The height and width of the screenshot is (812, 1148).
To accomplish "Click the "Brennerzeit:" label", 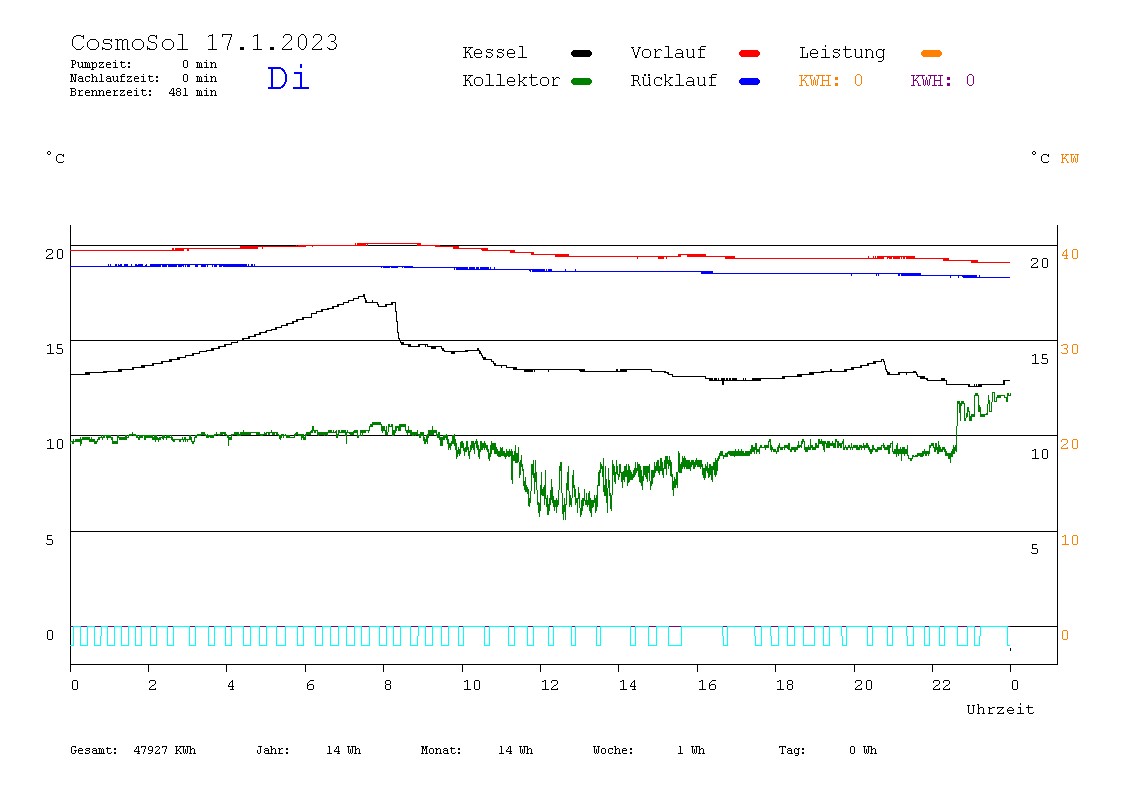I will pos(111,92).
